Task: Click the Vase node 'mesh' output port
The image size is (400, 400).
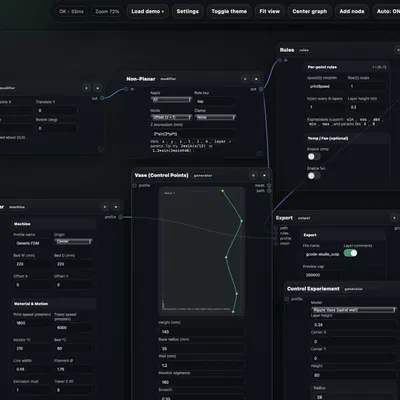Action: (x=269, y=185)
